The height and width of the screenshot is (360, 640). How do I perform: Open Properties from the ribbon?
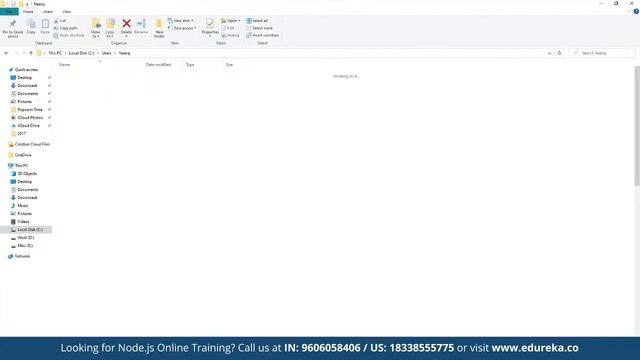210,28
